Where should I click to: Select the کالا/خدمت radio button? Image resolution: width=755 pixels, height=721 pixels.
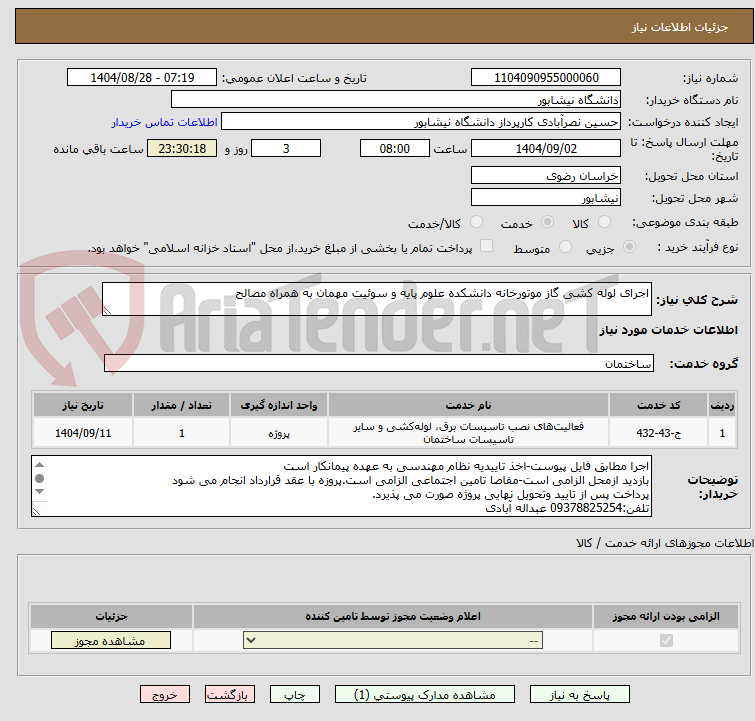click(x=476, y=222)
